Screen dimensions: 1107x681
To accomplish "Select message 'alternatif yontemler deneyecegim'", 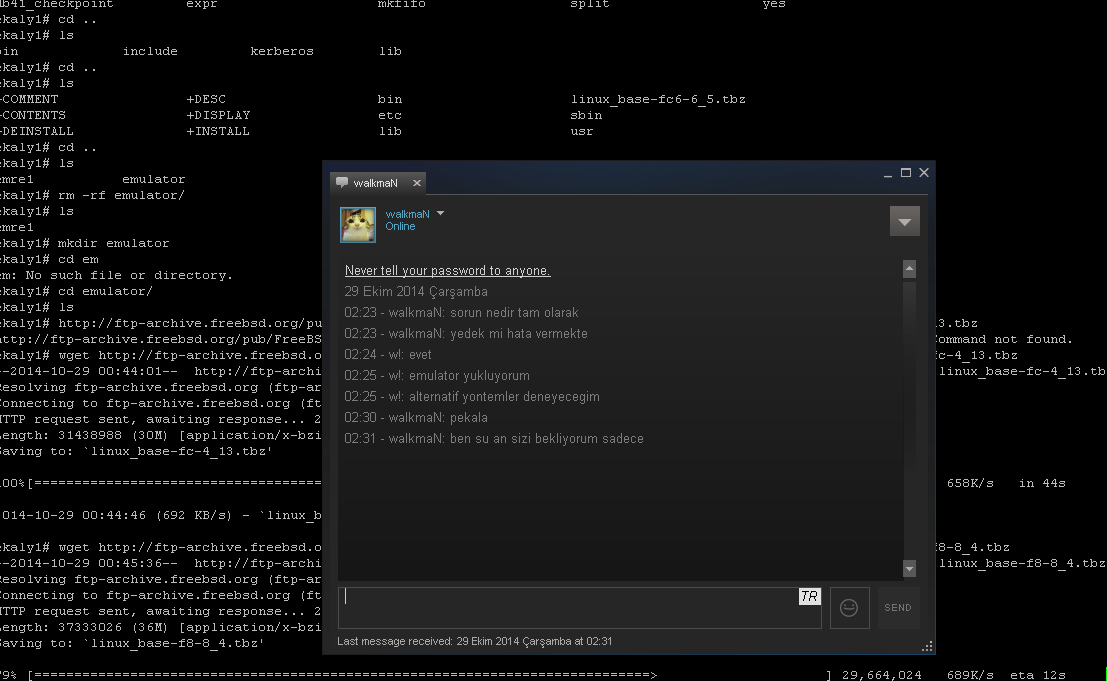I will click(504, 397).
